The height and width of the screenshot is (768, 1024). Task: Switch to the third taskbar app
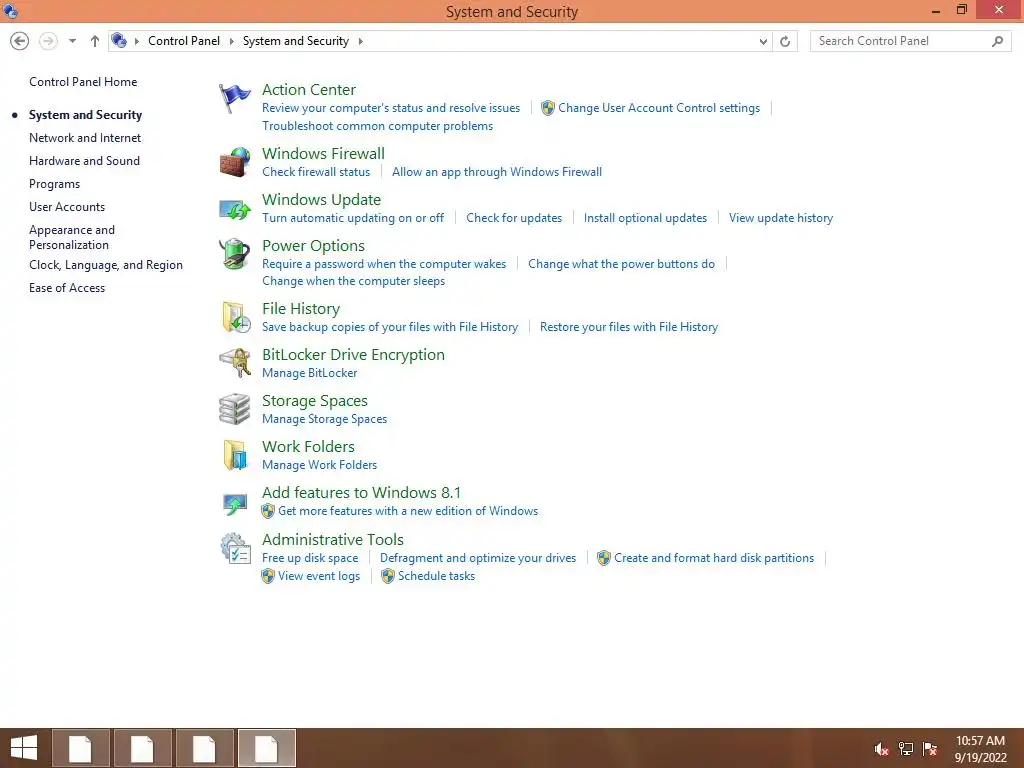[204, 748]
